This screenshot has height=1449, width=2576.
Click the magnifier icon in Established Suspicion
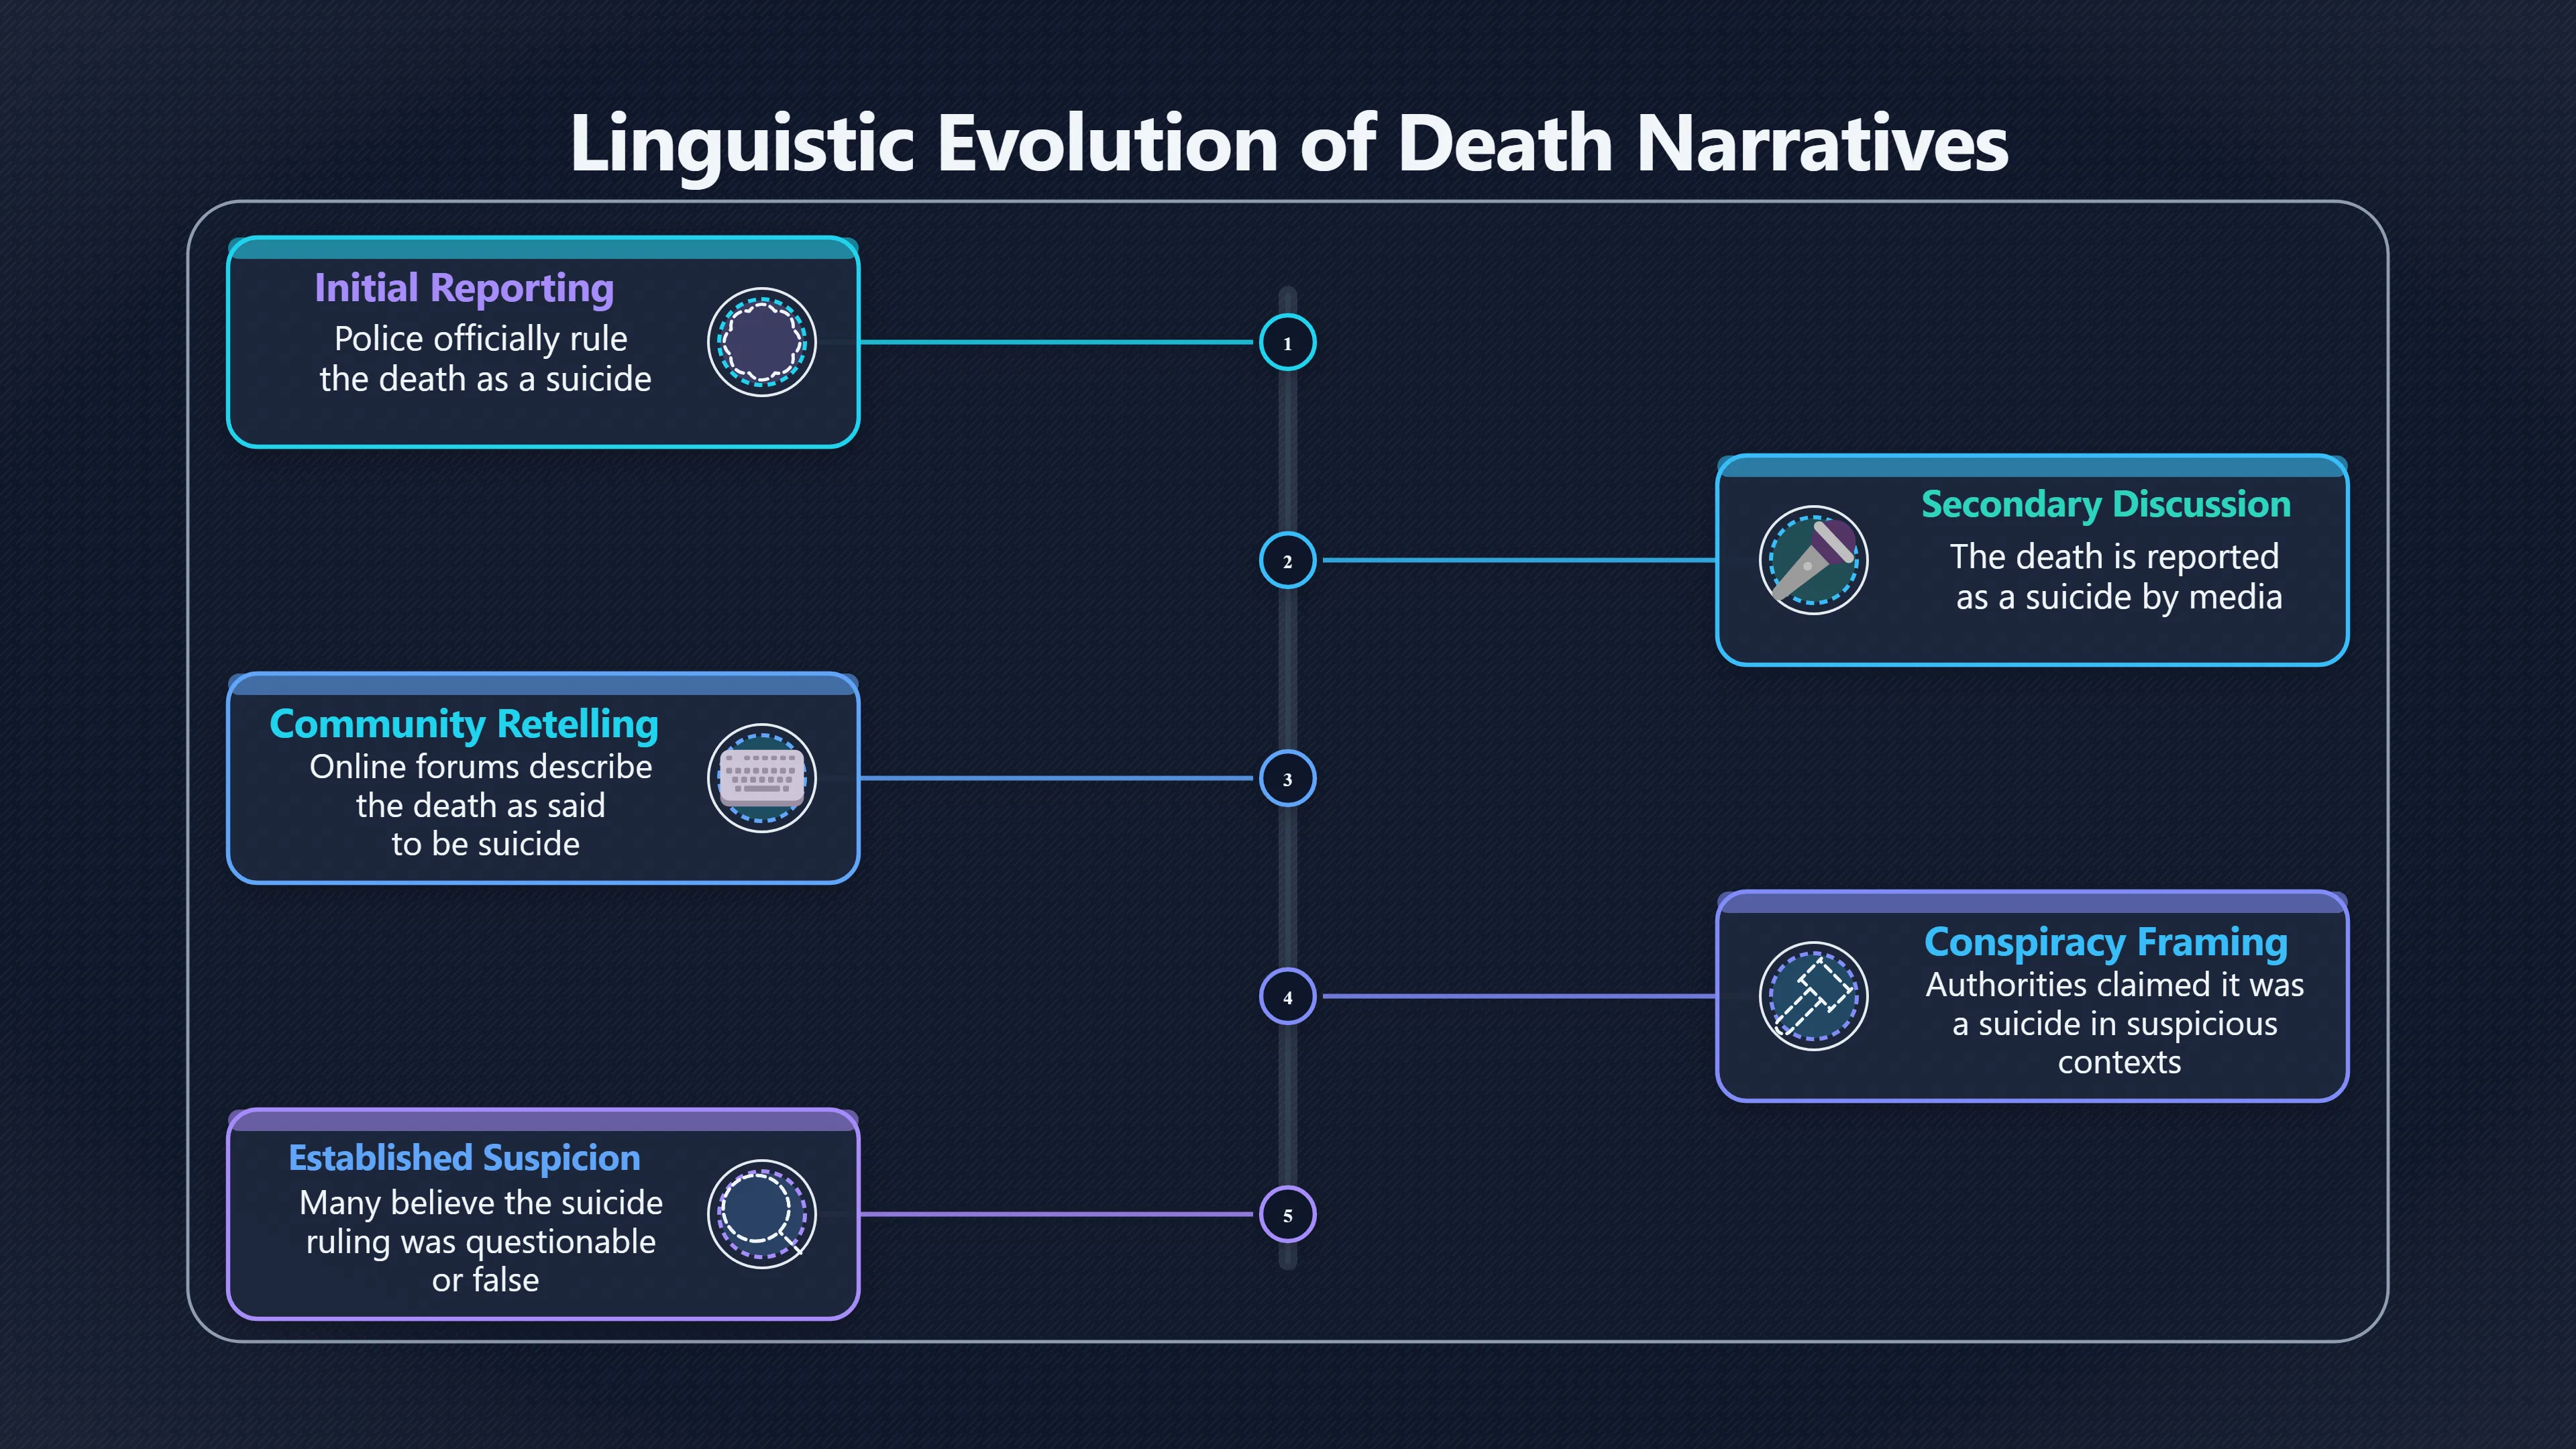pyautogui.click(x=762, y=1214)
